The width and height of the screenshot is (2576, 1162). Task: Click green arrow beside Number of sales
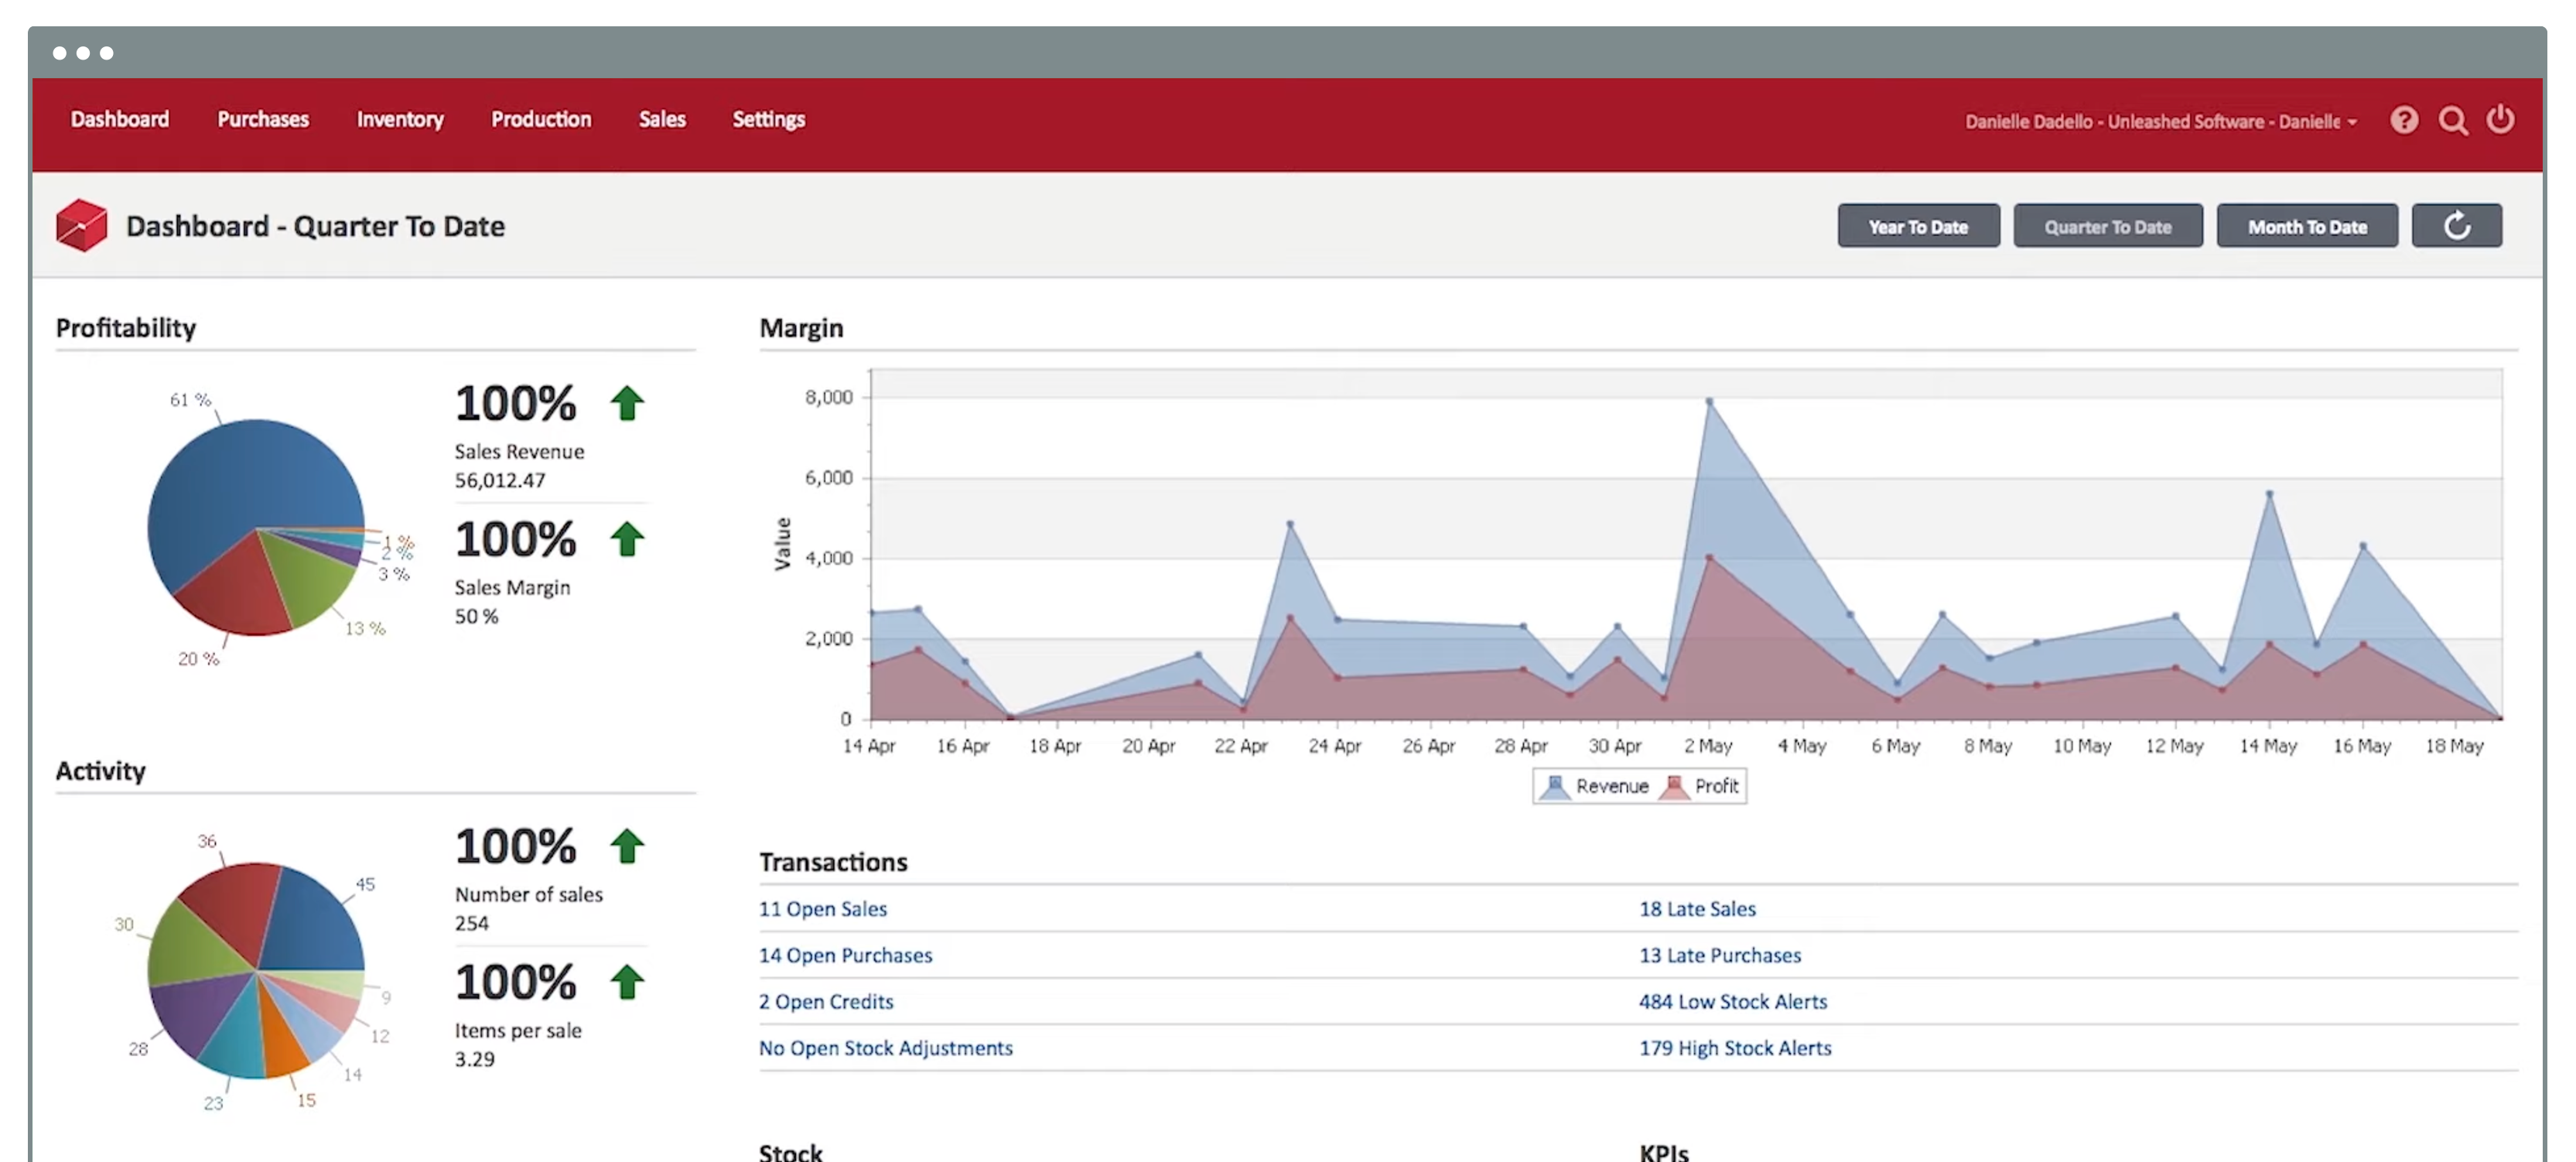tap(627, 846)
